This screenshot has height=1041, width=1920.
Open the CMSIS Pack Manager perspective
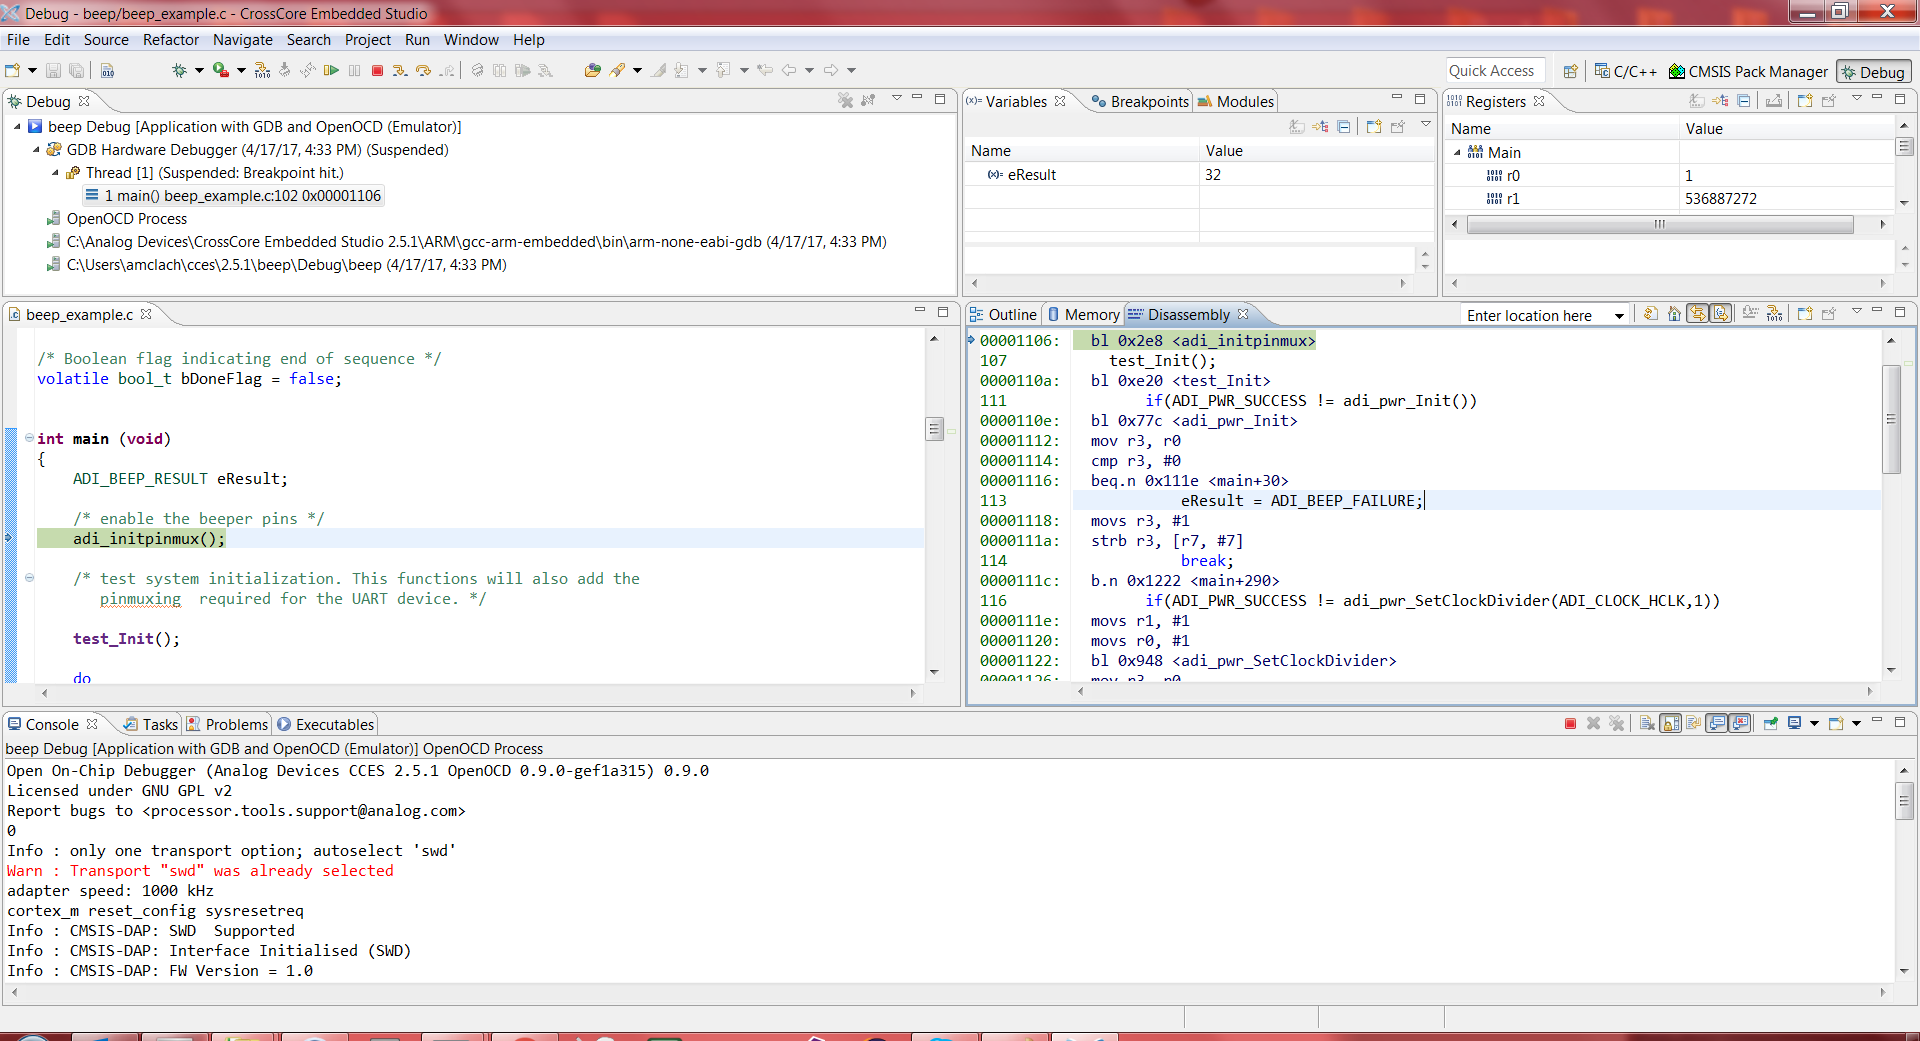click(1749, 72)
